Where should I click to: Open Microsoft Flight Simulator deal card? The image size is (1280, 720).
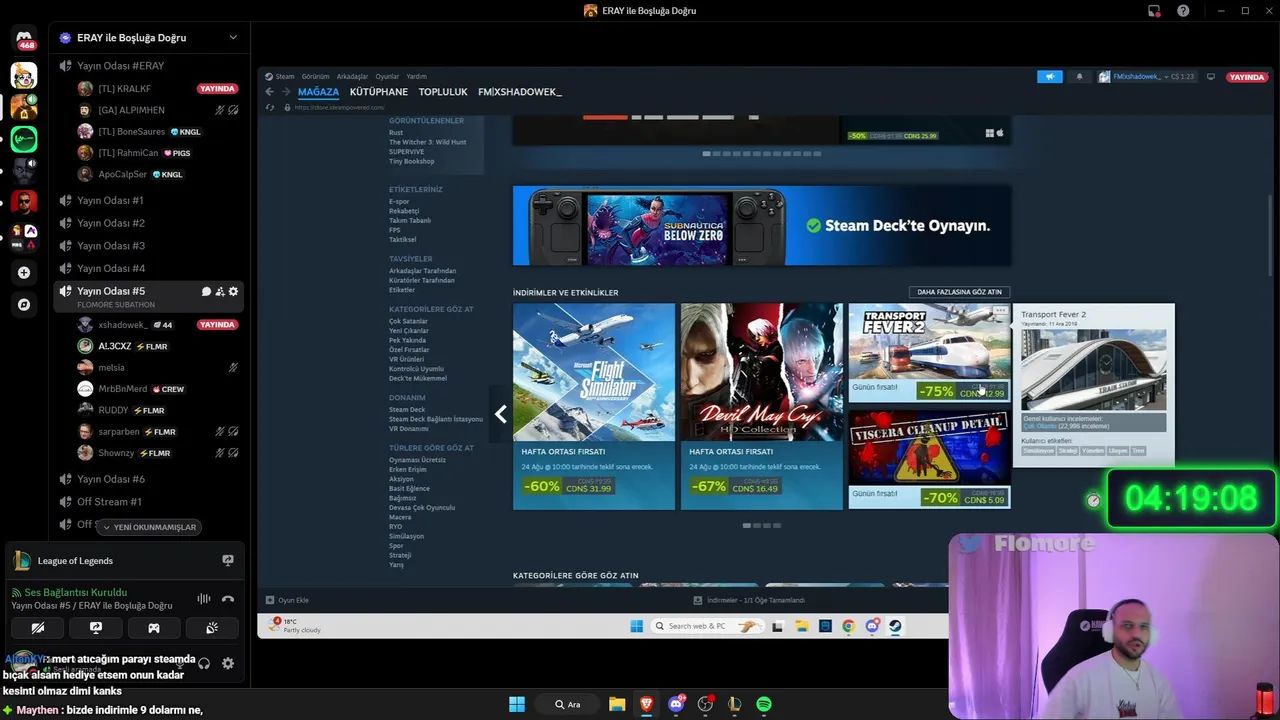tap(594, 406)
